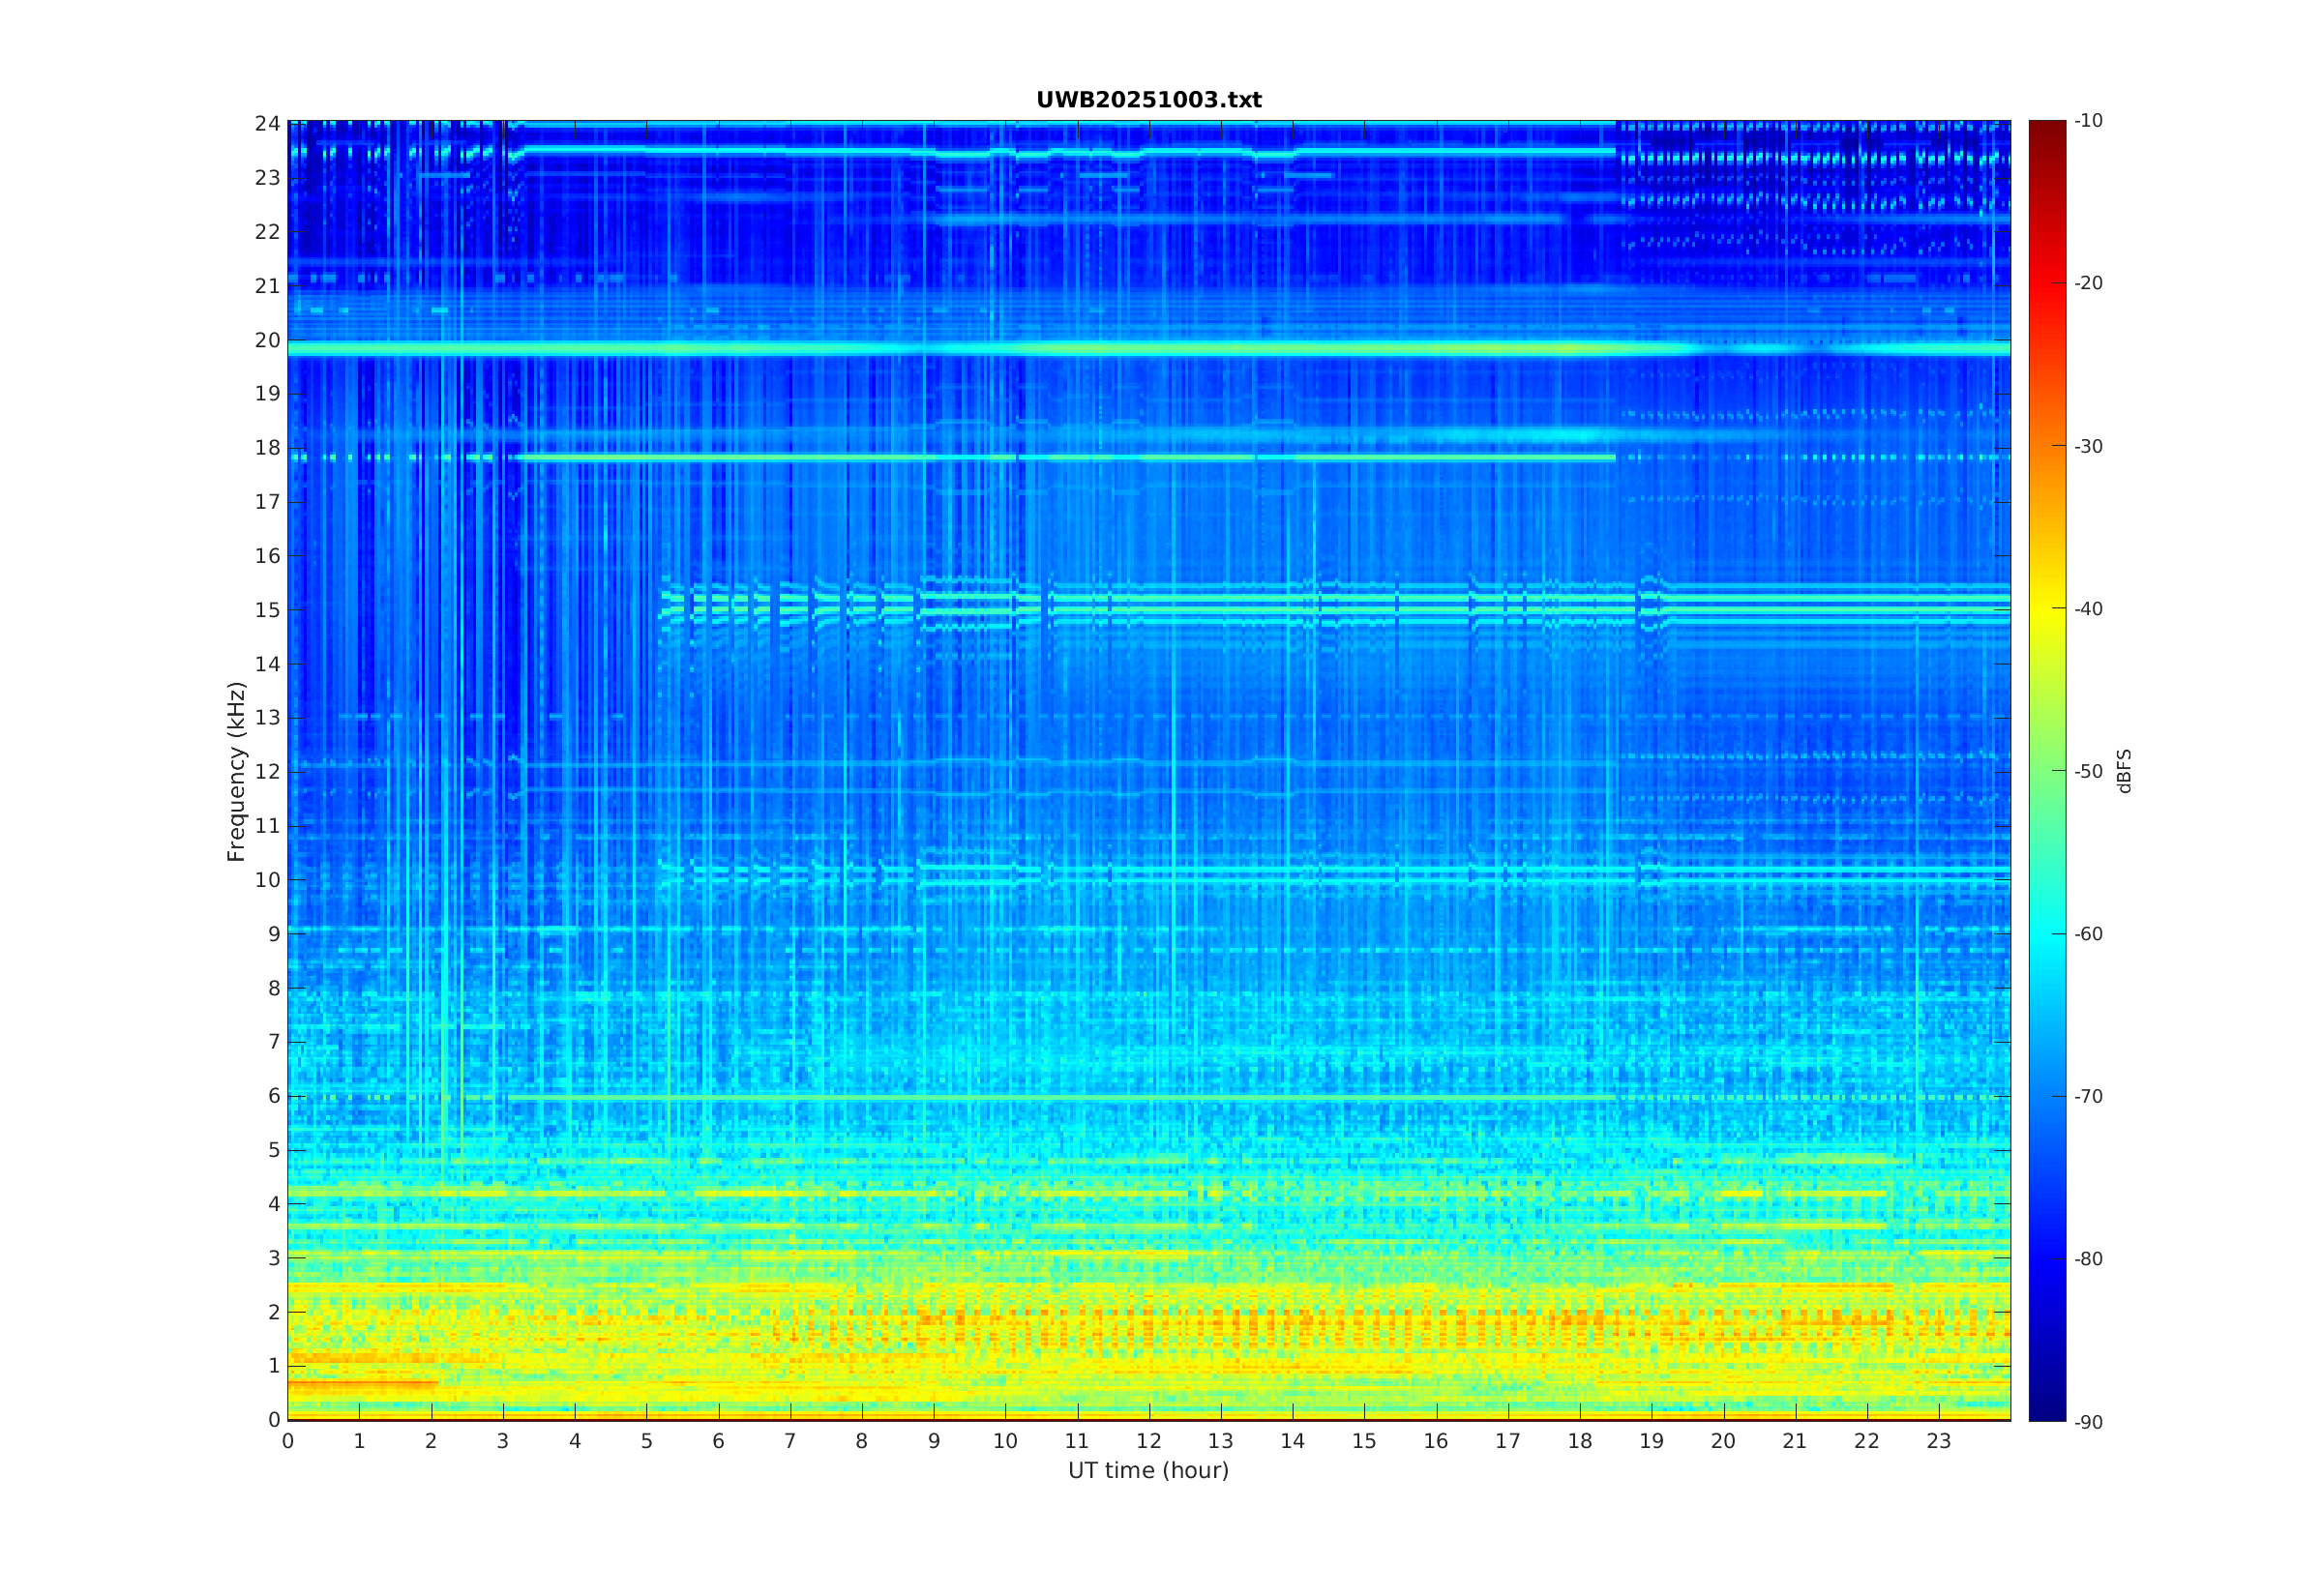Click the bright 19.8 kHz line at 12 hours

click(x=1149, y=349)
